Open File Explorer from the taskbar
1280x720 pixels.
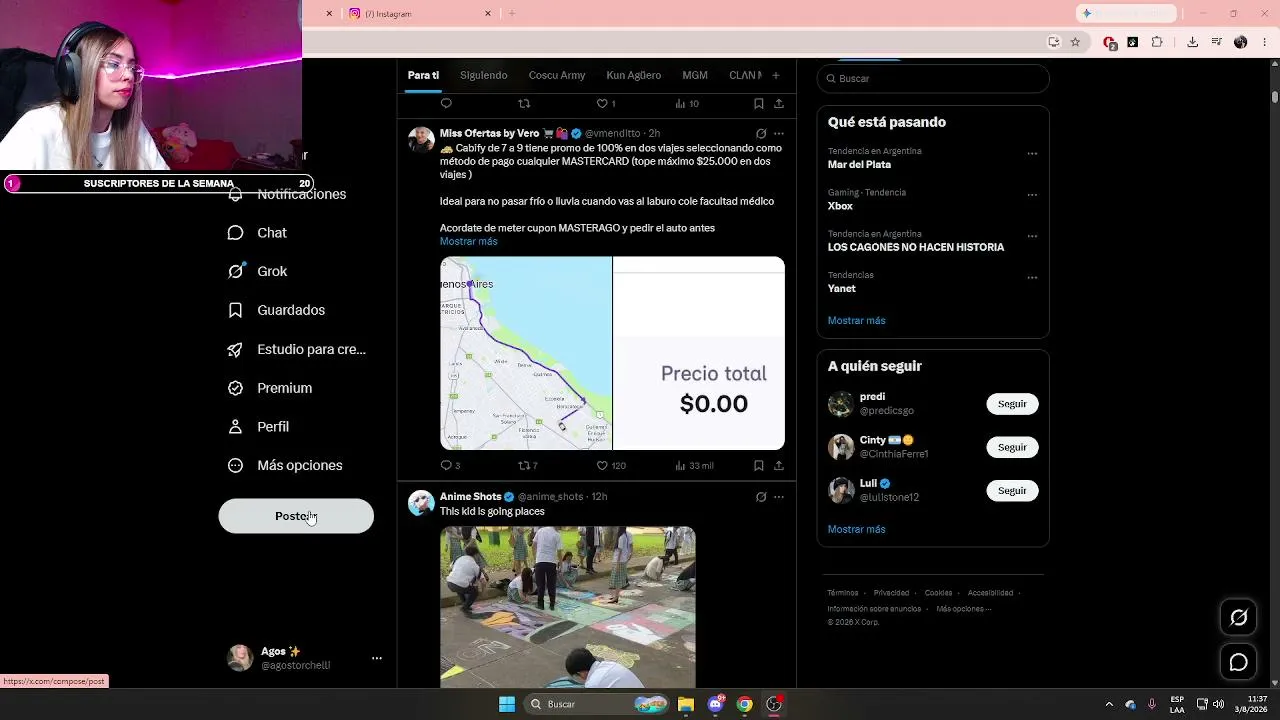[685, 704]
